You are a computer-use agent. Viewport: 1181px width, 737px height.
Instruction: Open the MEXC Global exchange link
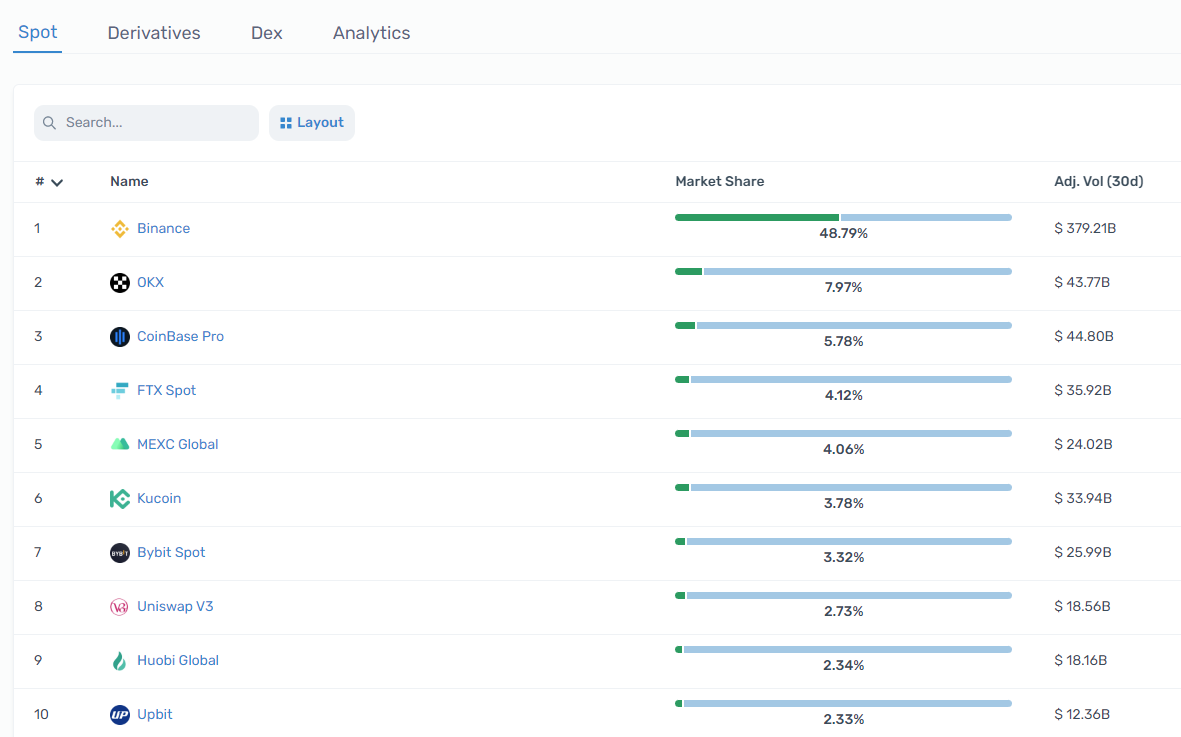click(x=178, y=444)
